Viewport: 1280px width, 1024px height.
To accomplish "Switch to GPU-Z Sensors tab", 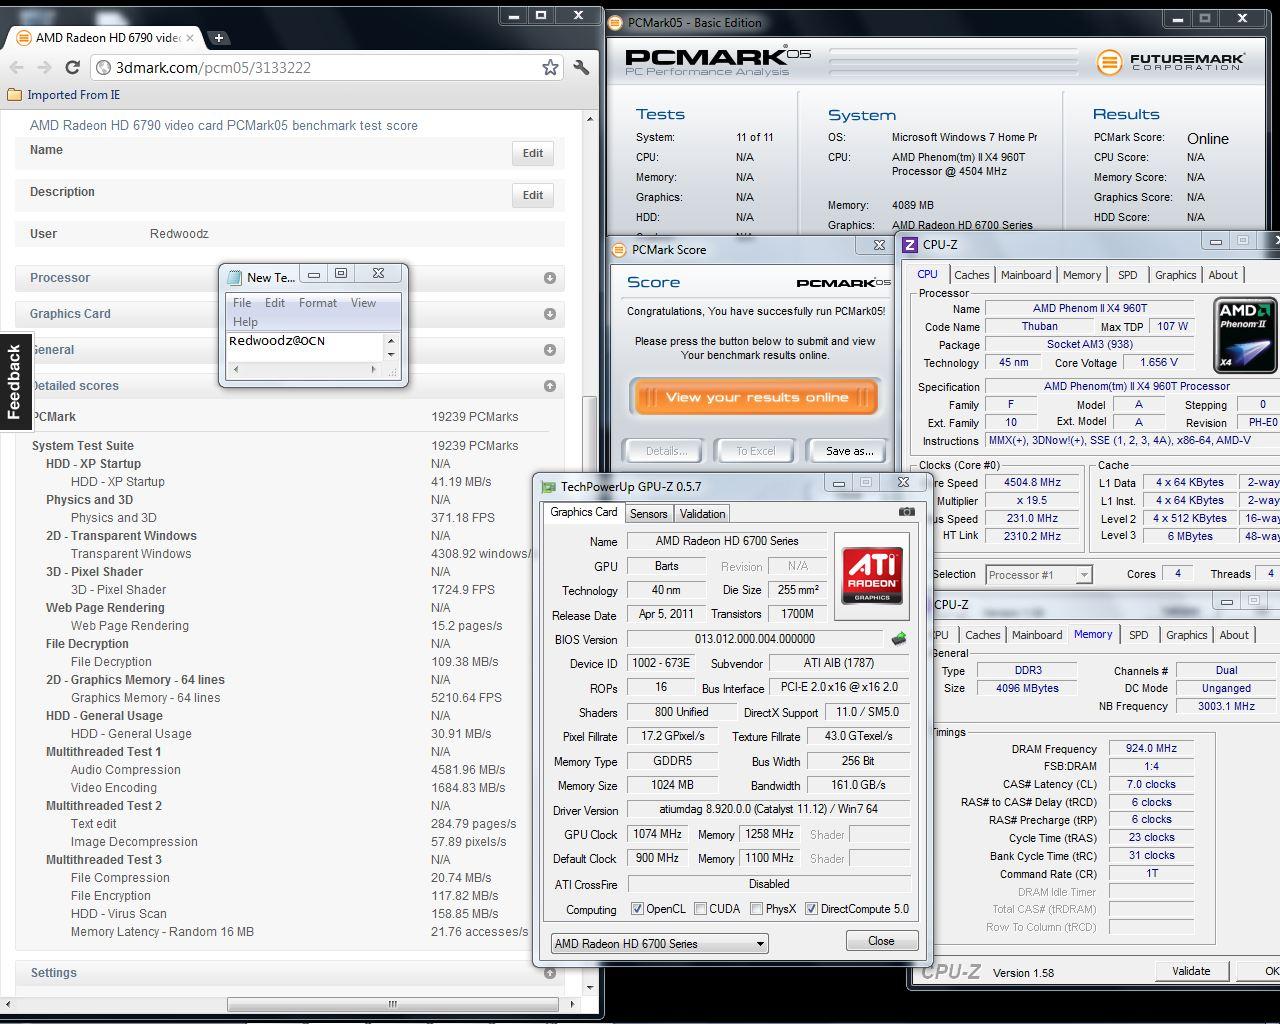I will point(648,514).
